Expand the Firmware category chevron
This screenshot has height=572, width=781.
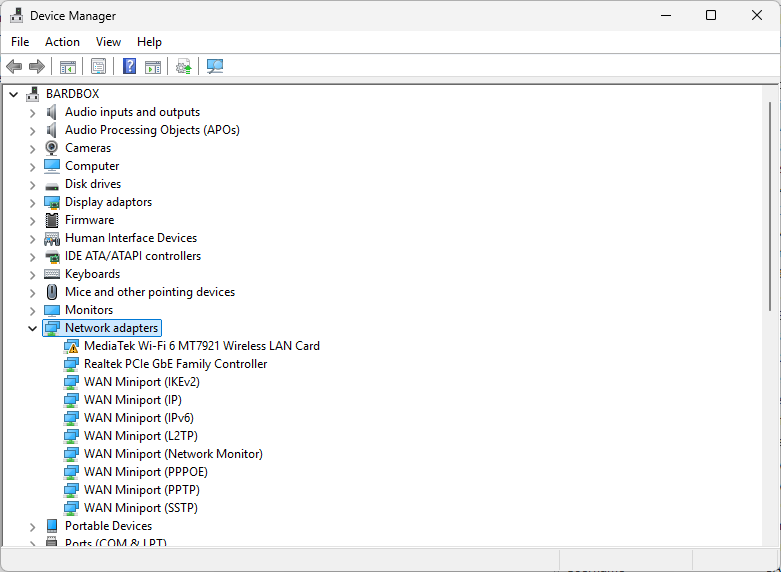point(32,220)
